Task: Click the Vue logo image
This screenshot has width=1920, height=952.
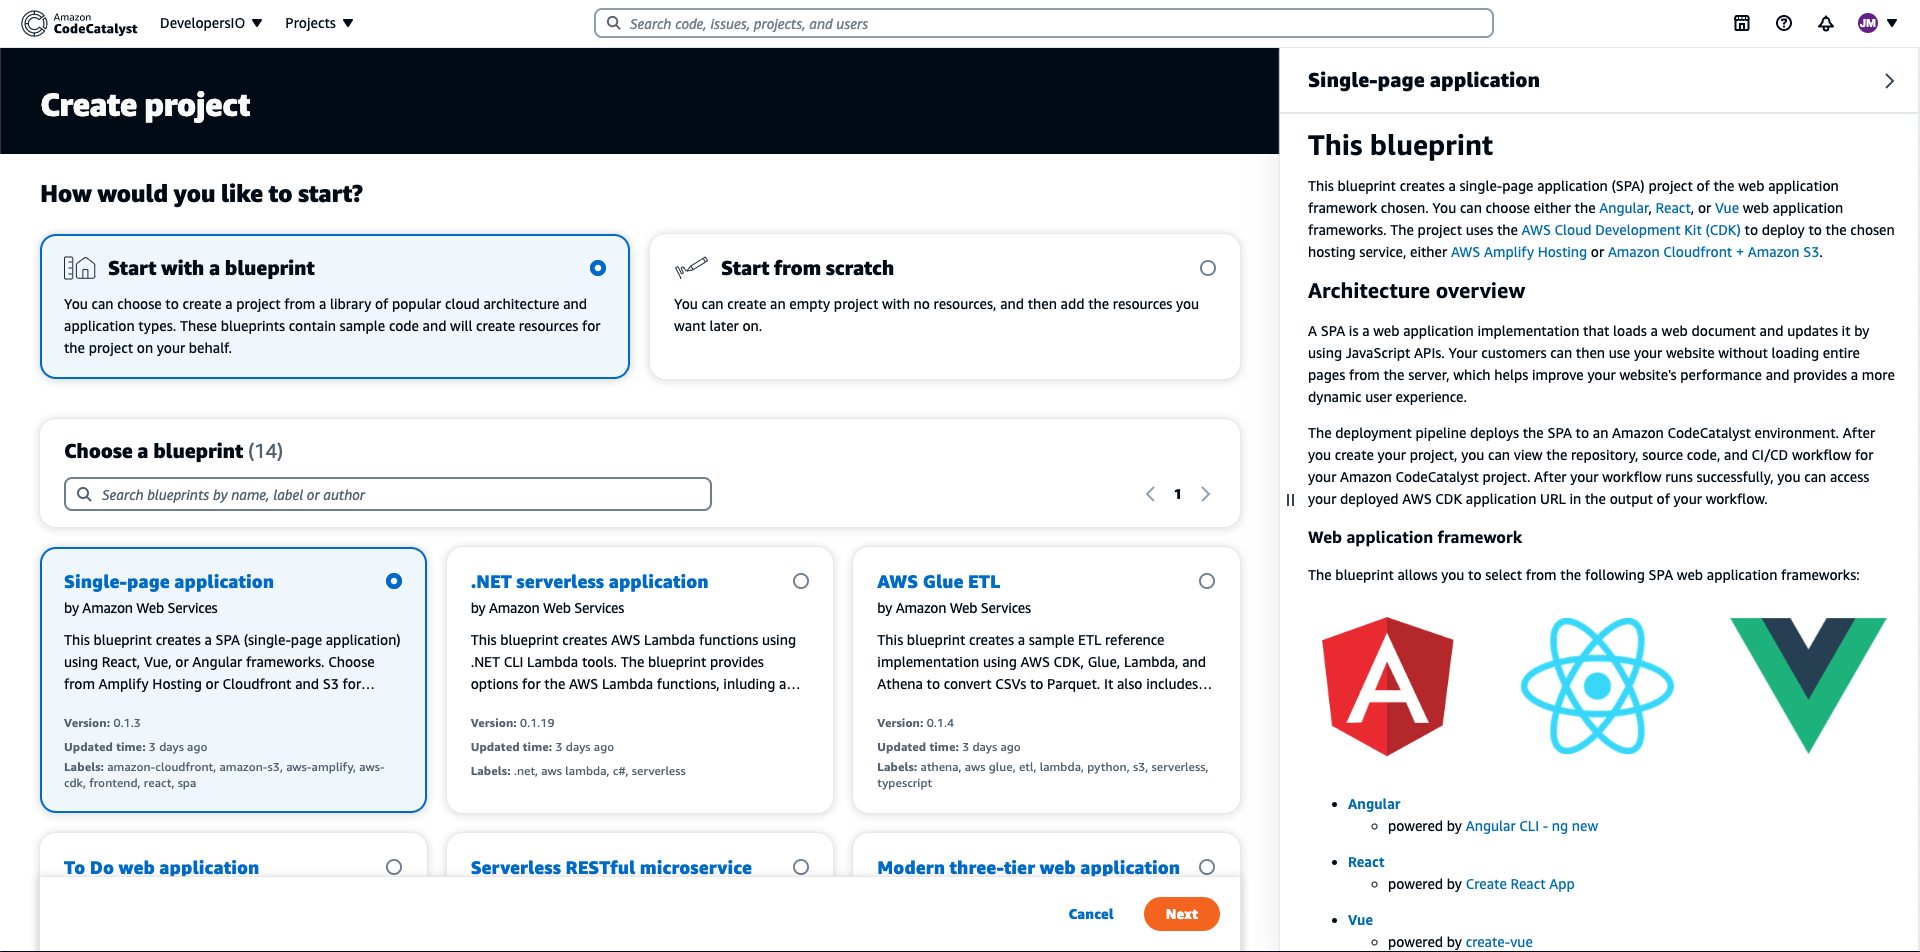Action: (1808, 685)
